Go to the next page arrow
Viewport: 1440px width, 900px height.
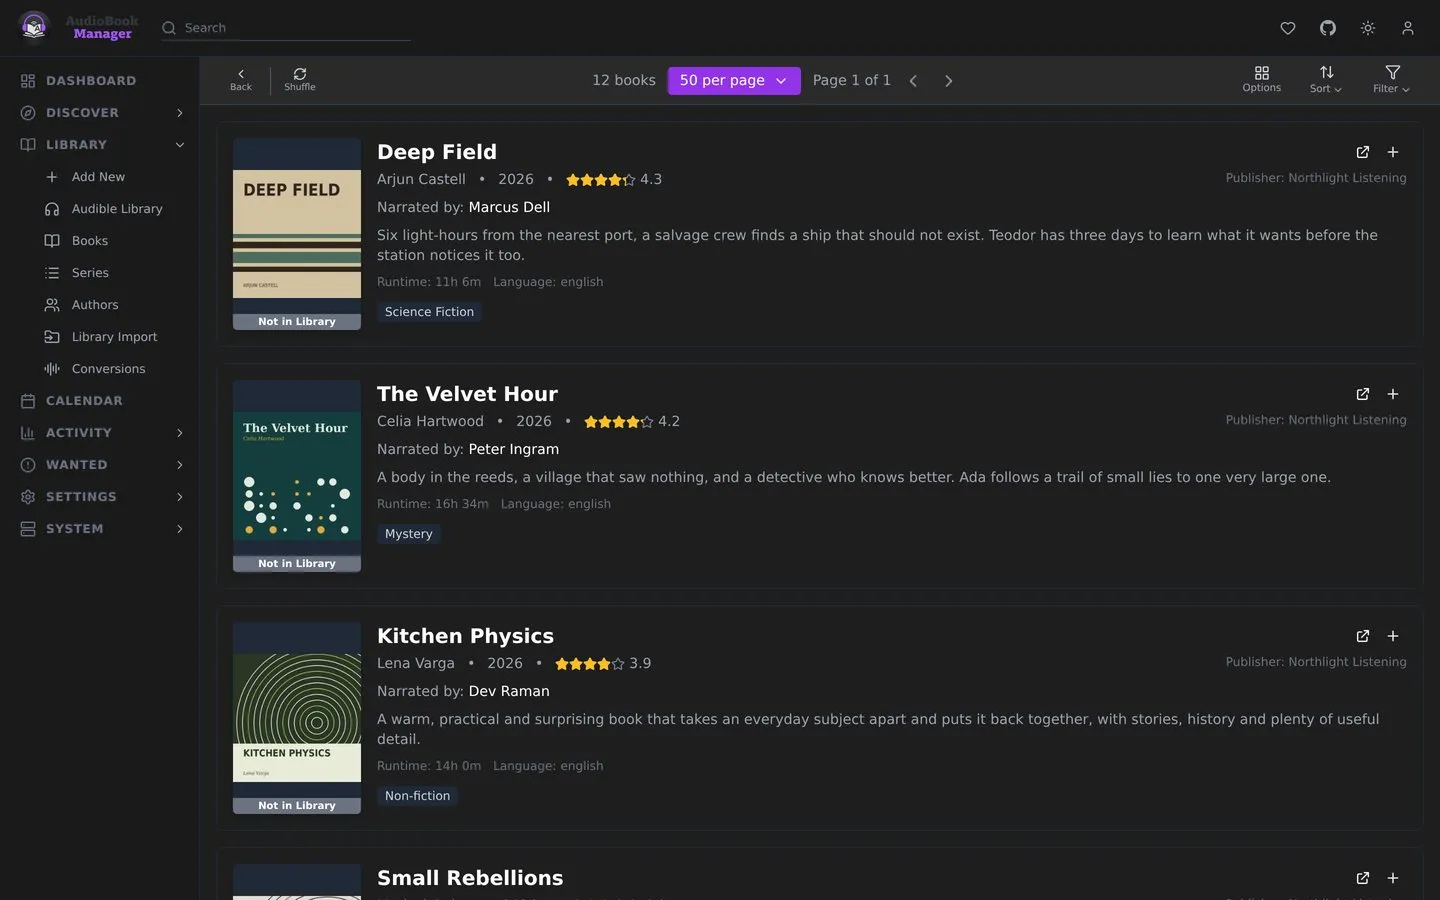click(x=949, y=81)
